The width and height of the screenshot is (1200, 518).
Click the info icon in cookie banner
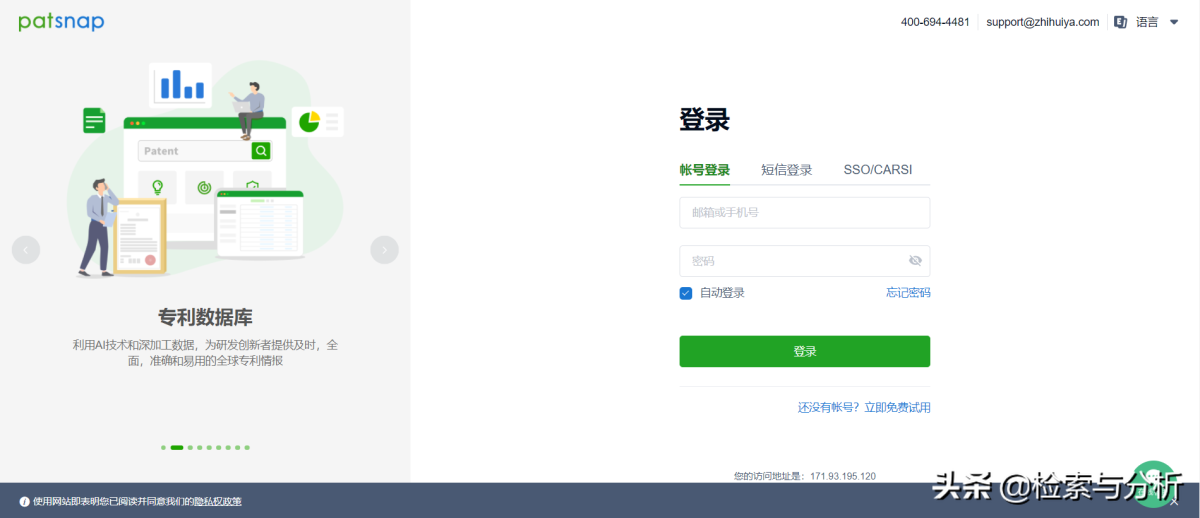(x=24, y=501)
